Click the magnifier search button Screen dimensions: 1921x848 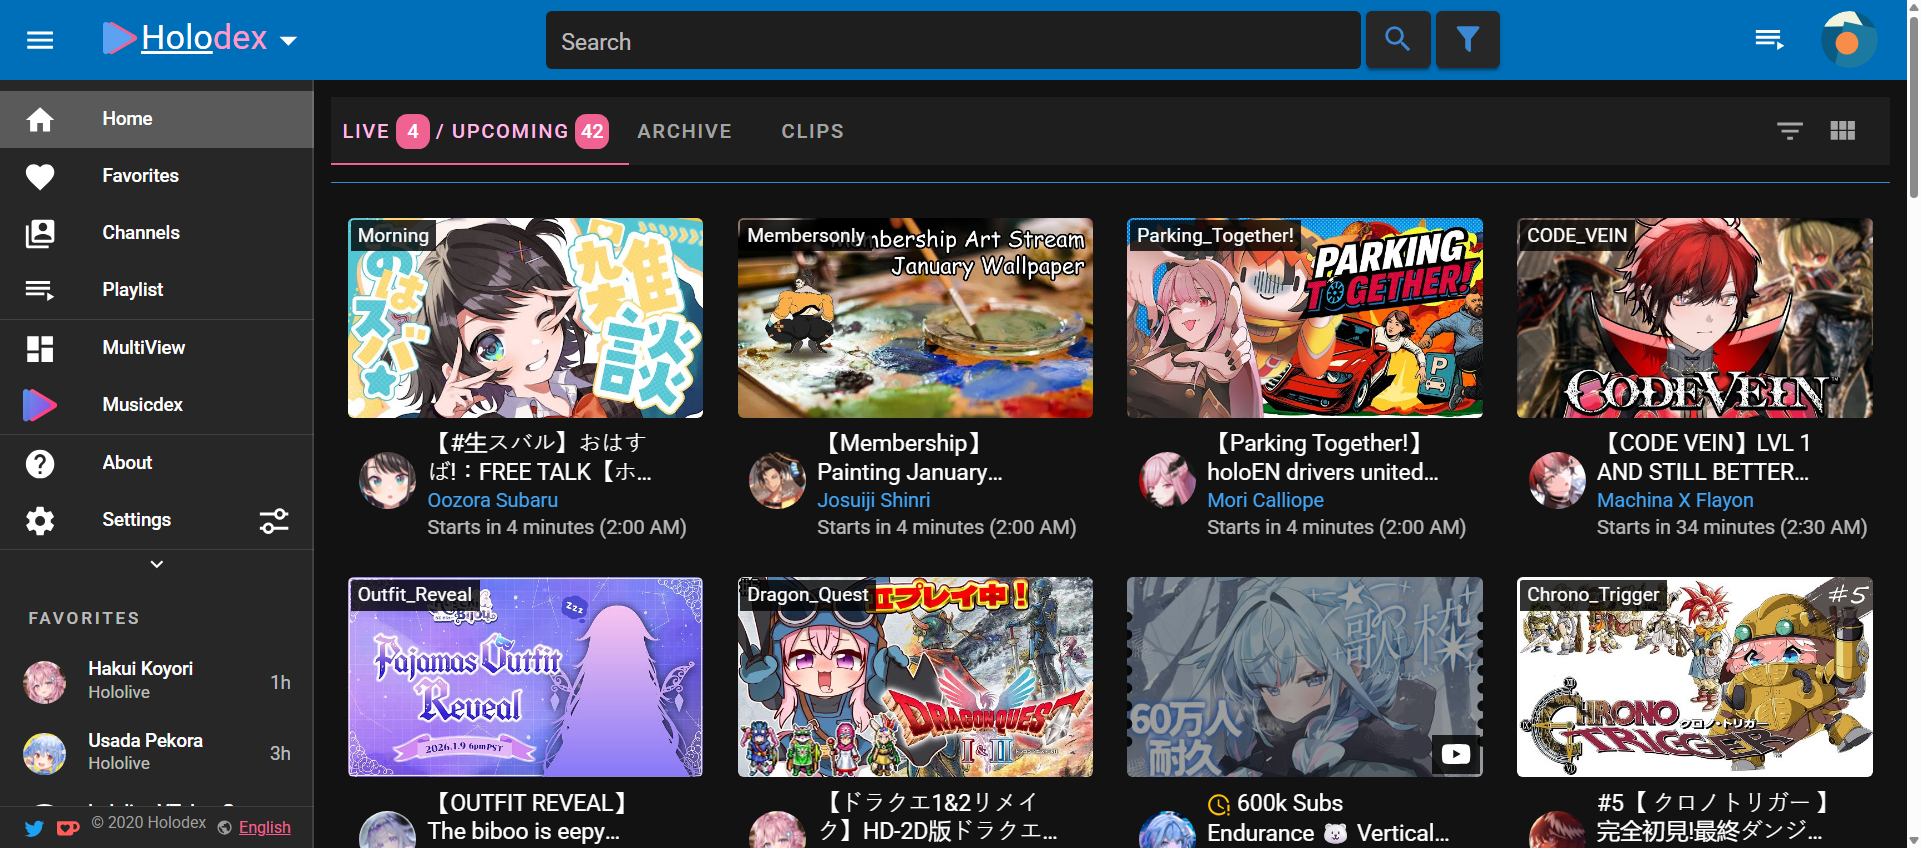1397,40
